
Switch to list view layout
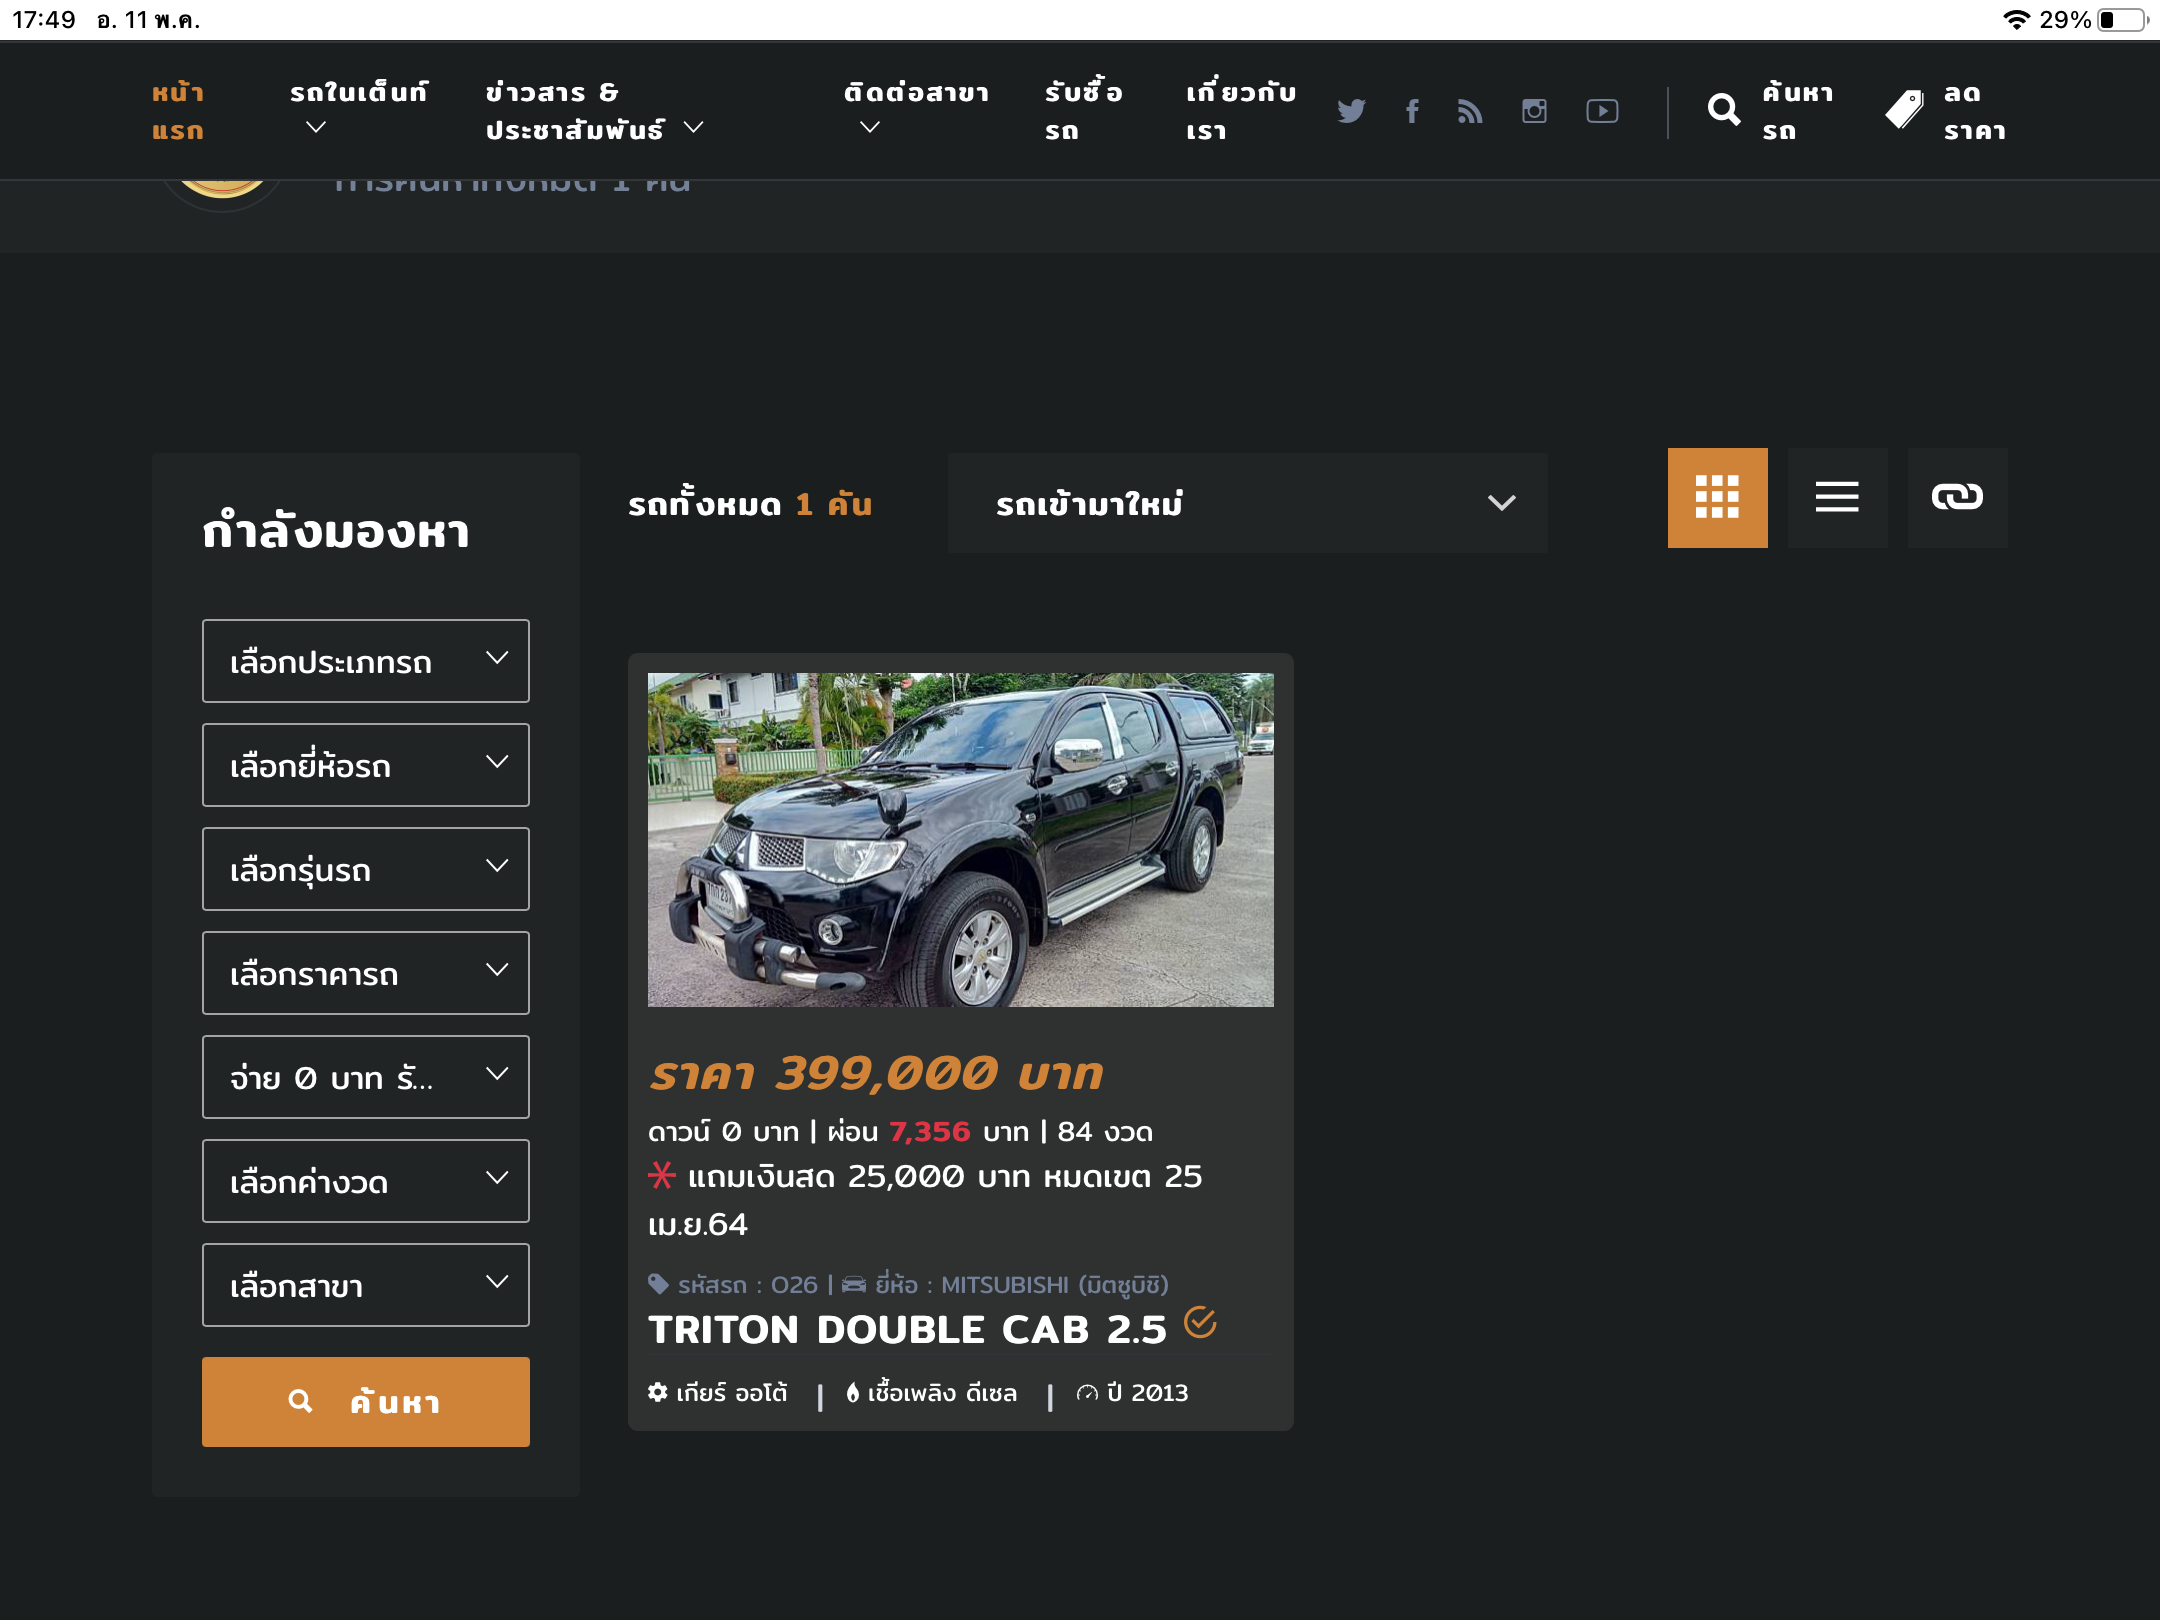[x=1837, y=497]
